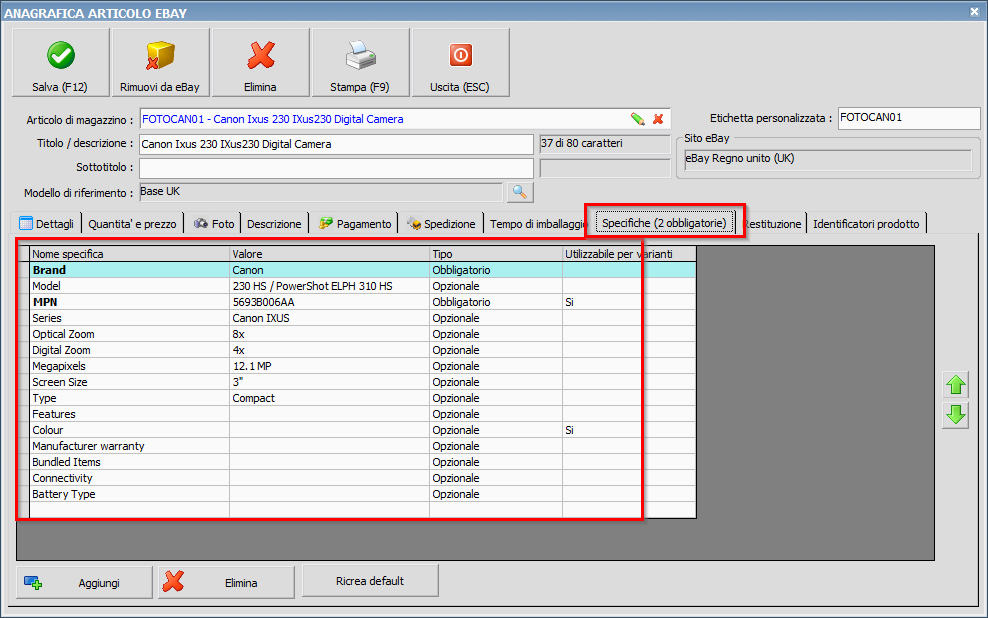
Task: Click eBay Regno unito (UK) site field
Action: [x=828, y=159]
